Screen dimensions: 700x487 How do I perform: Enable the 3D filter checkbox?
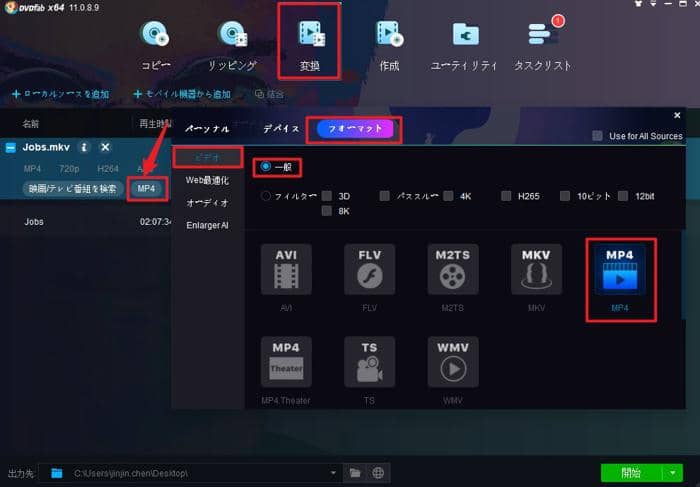(x=327, y=196)
